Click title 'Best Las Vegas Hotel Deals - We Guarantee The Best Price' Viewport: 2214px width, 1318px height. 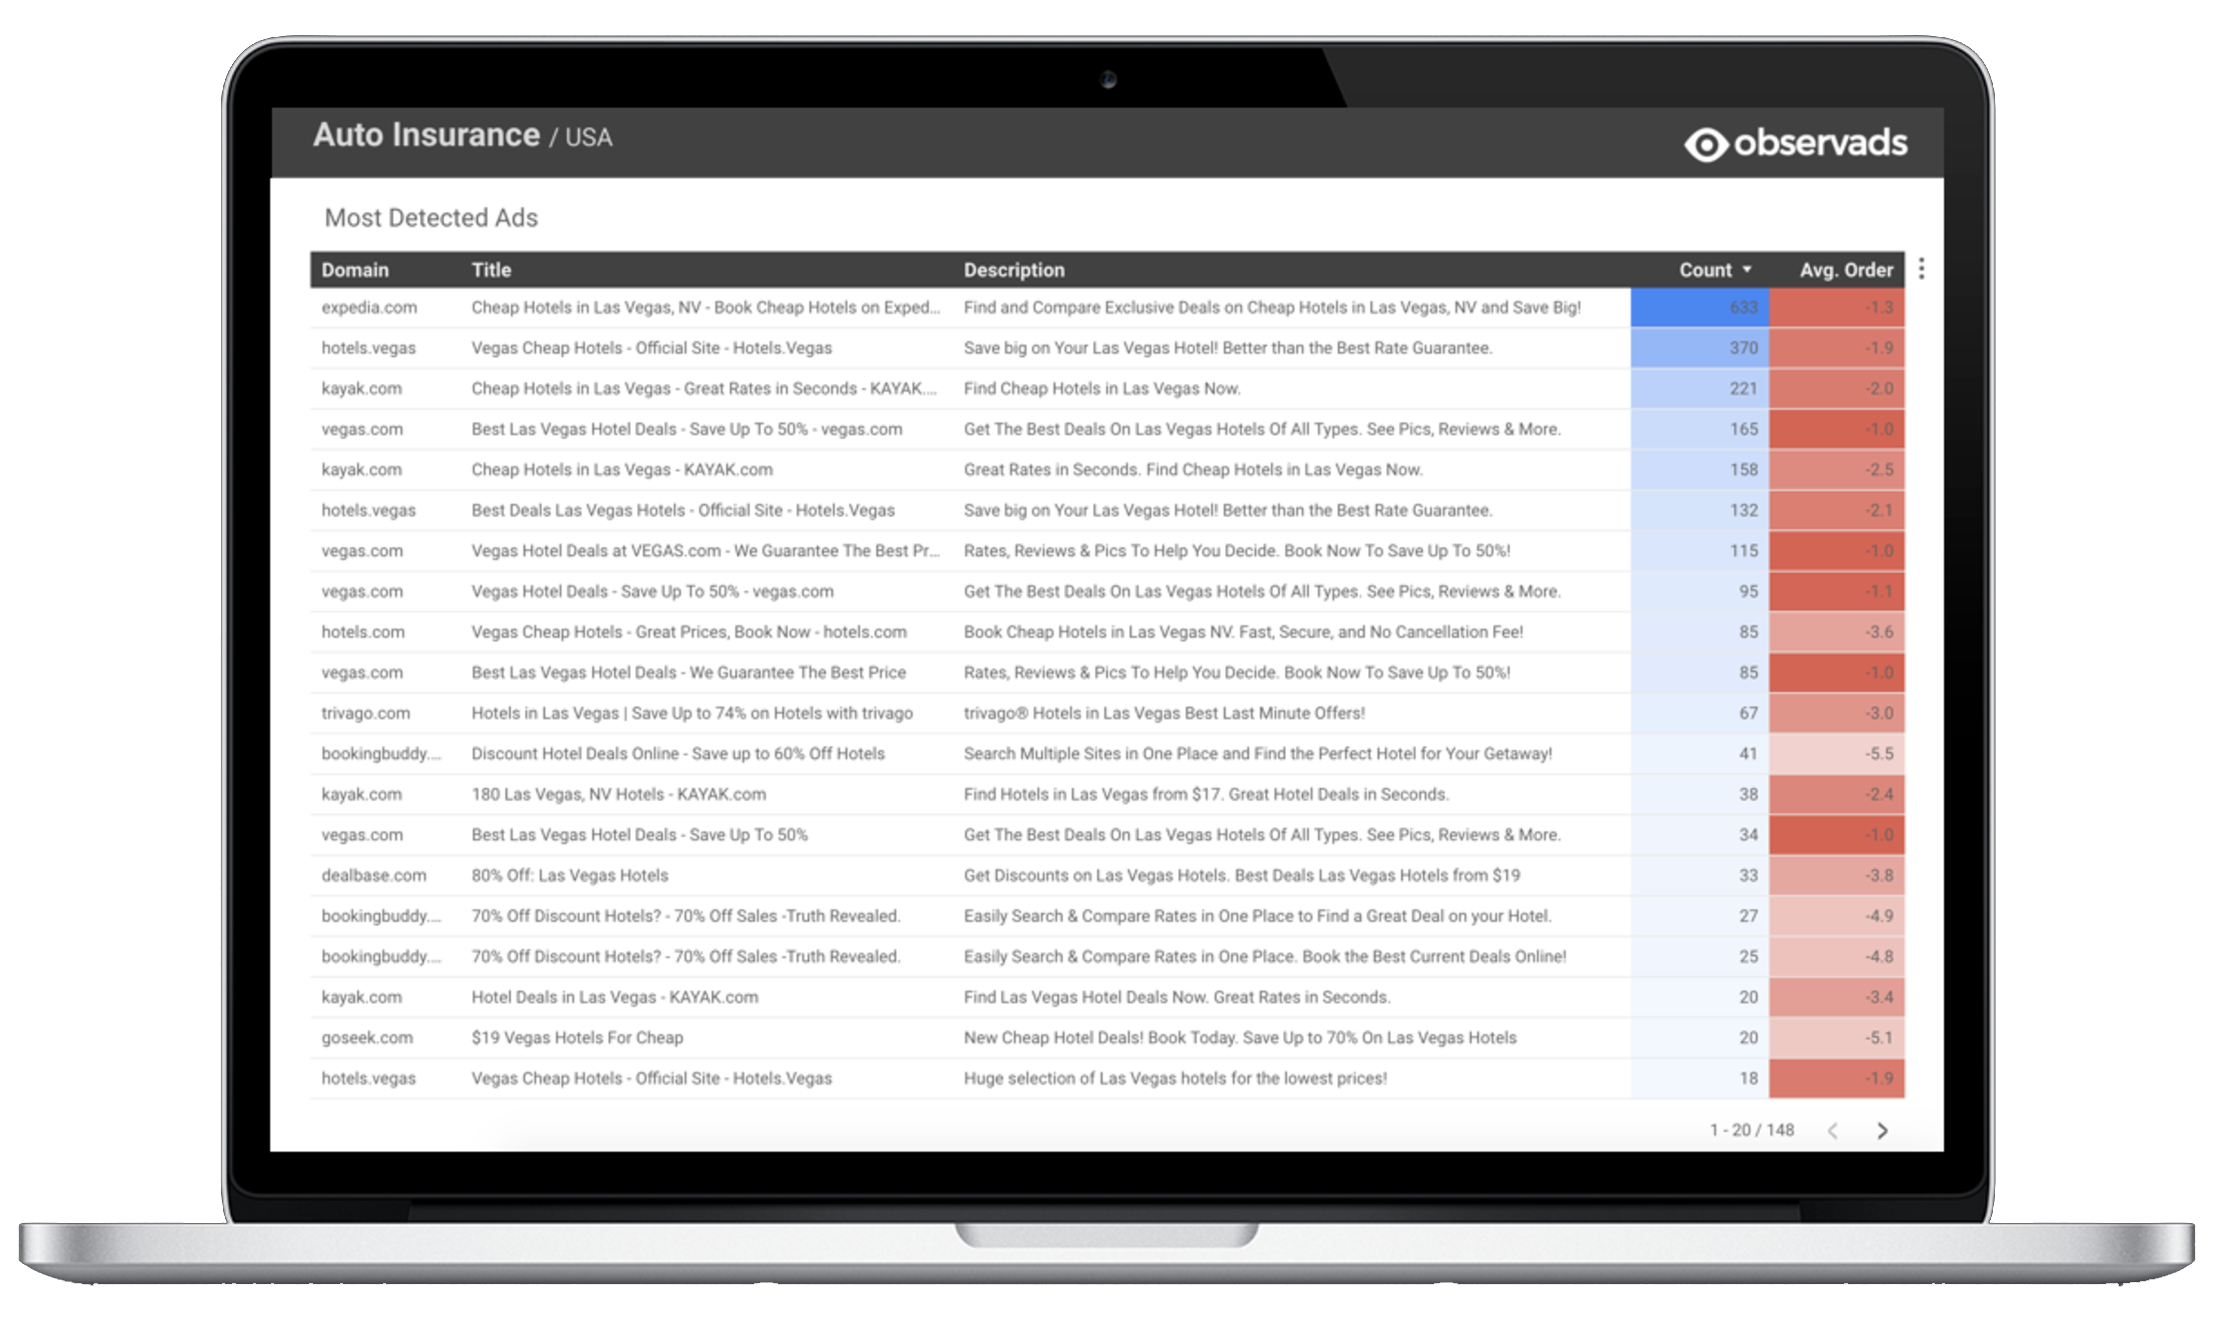point(689,672)
